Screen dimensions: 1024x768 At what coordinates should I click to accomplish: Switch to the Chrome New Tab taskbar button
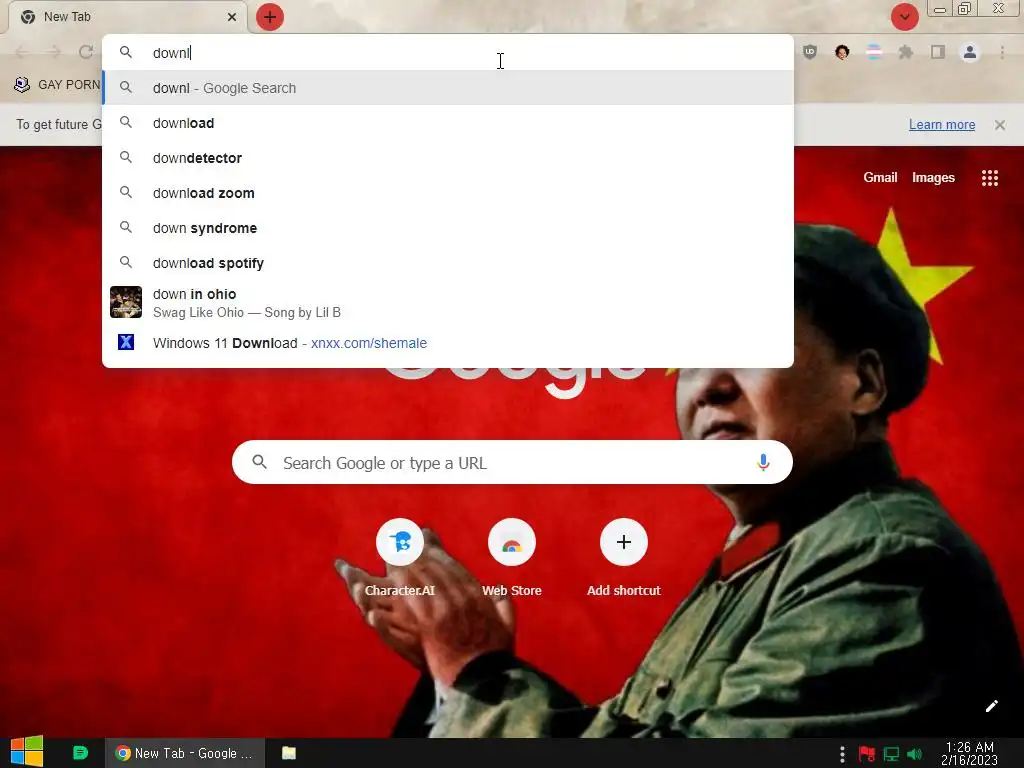pyautogui.click(x=185, y=753)
